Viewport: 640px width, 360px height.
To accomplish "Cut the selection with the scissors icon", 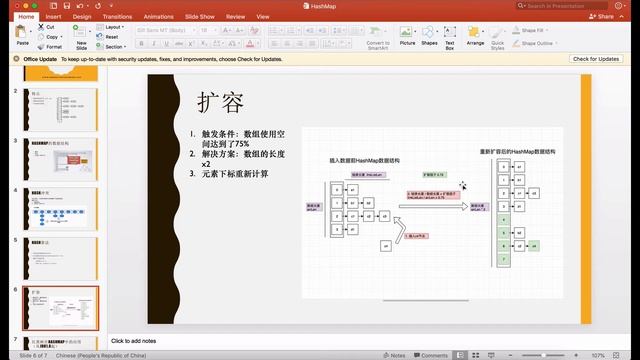I will [41, 27].
